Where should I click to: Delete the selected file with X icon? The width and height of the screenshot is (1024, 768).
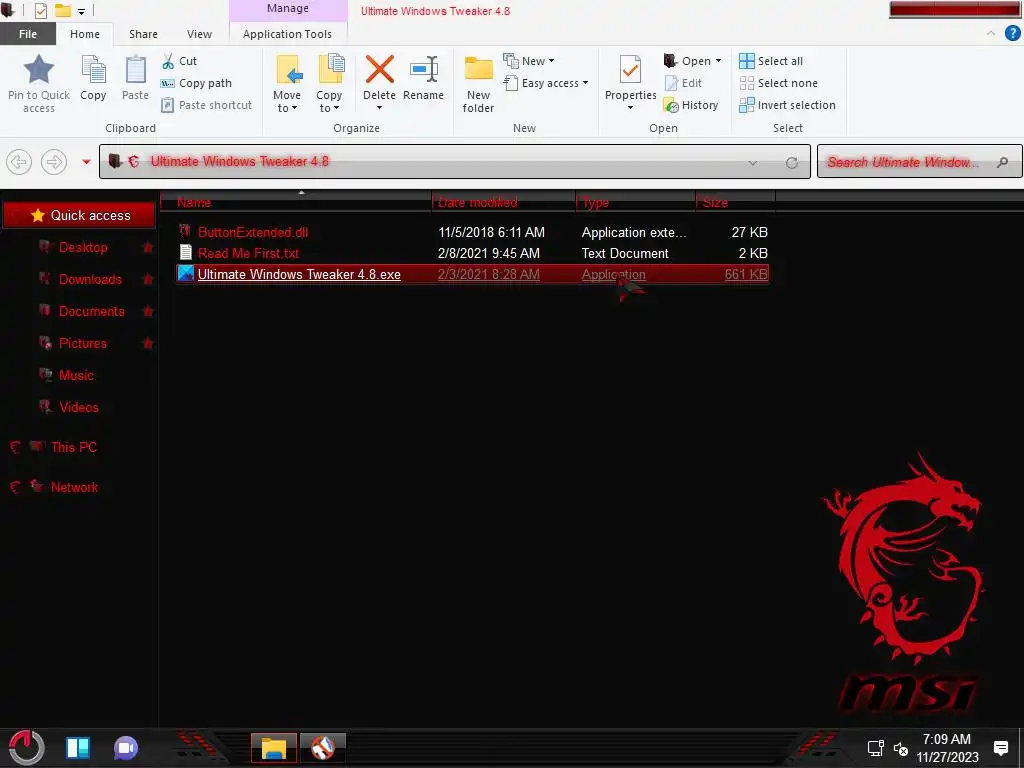pyautogui.click(x=379, y=69)
